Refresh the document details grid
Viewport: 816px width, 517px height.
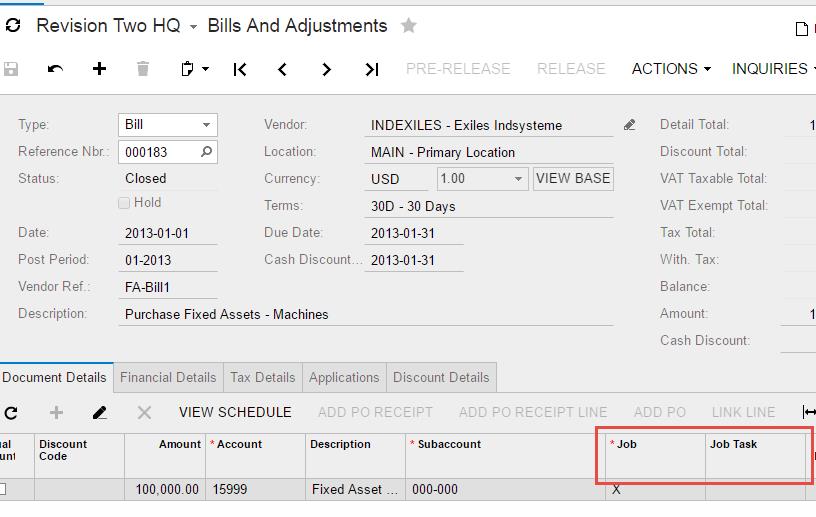click(x=11, y=413)
